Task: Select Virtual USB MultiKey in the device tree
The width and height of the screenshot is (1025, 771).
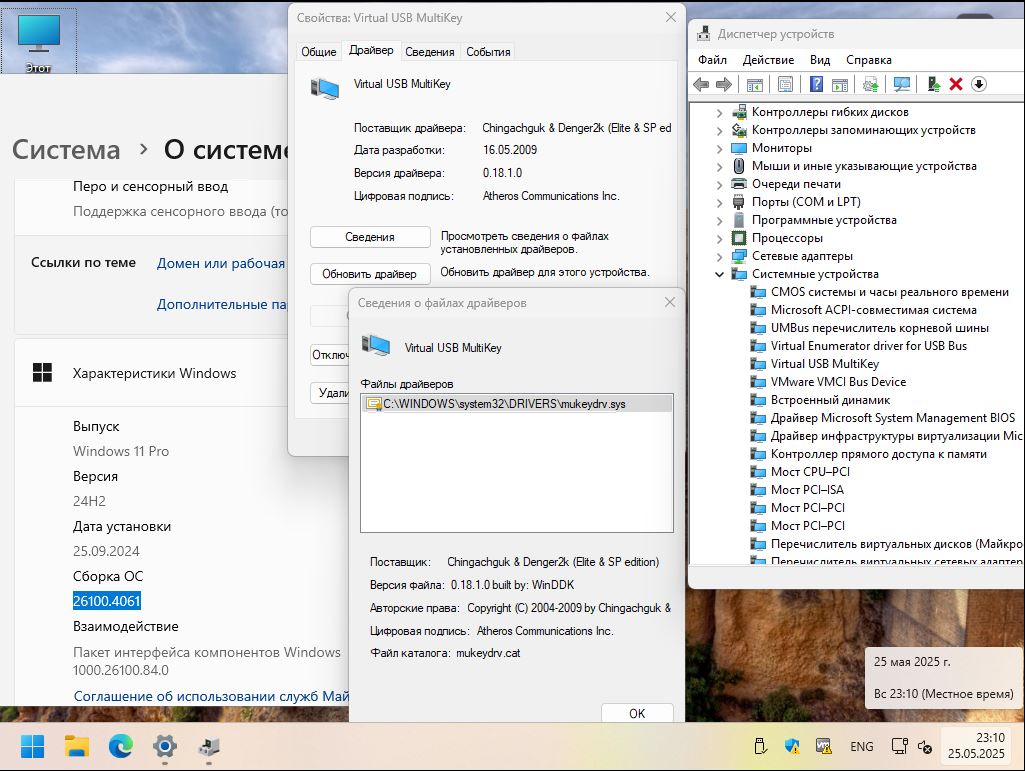Action: (x=824, y=364)
